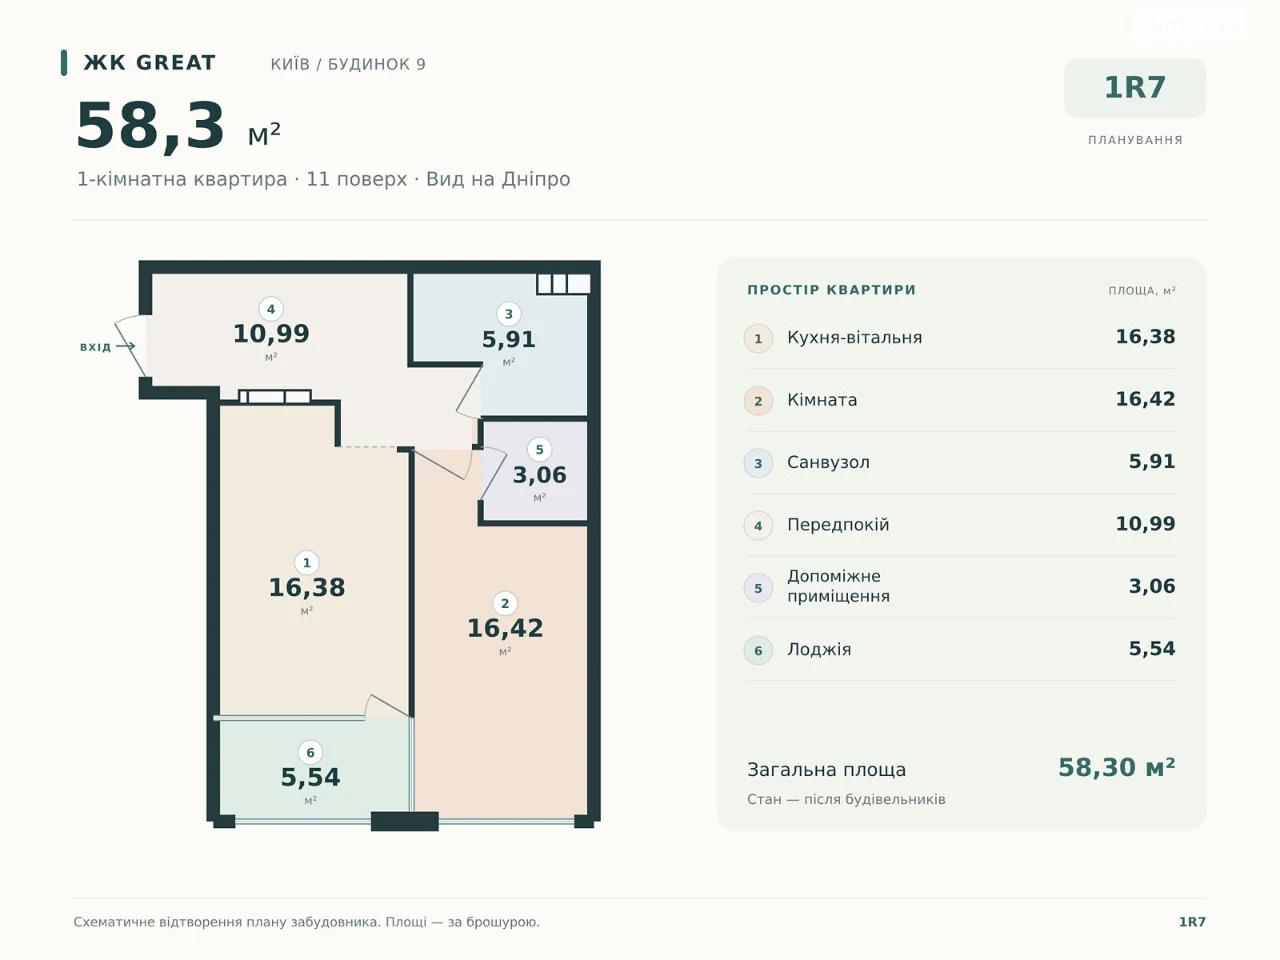Click the legend circle numbered 2
The height and width of the screenshot is (960, 1280).
(x=758, y=401)
